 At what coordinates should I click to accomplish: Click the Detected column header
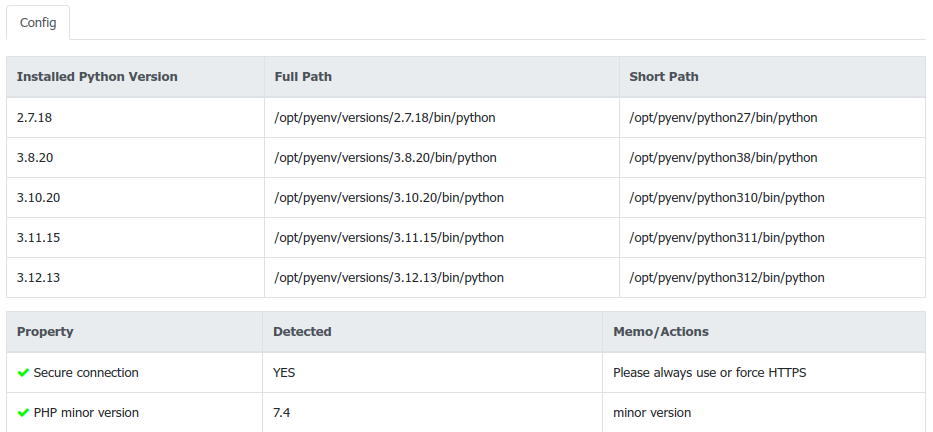coord(302,332)
